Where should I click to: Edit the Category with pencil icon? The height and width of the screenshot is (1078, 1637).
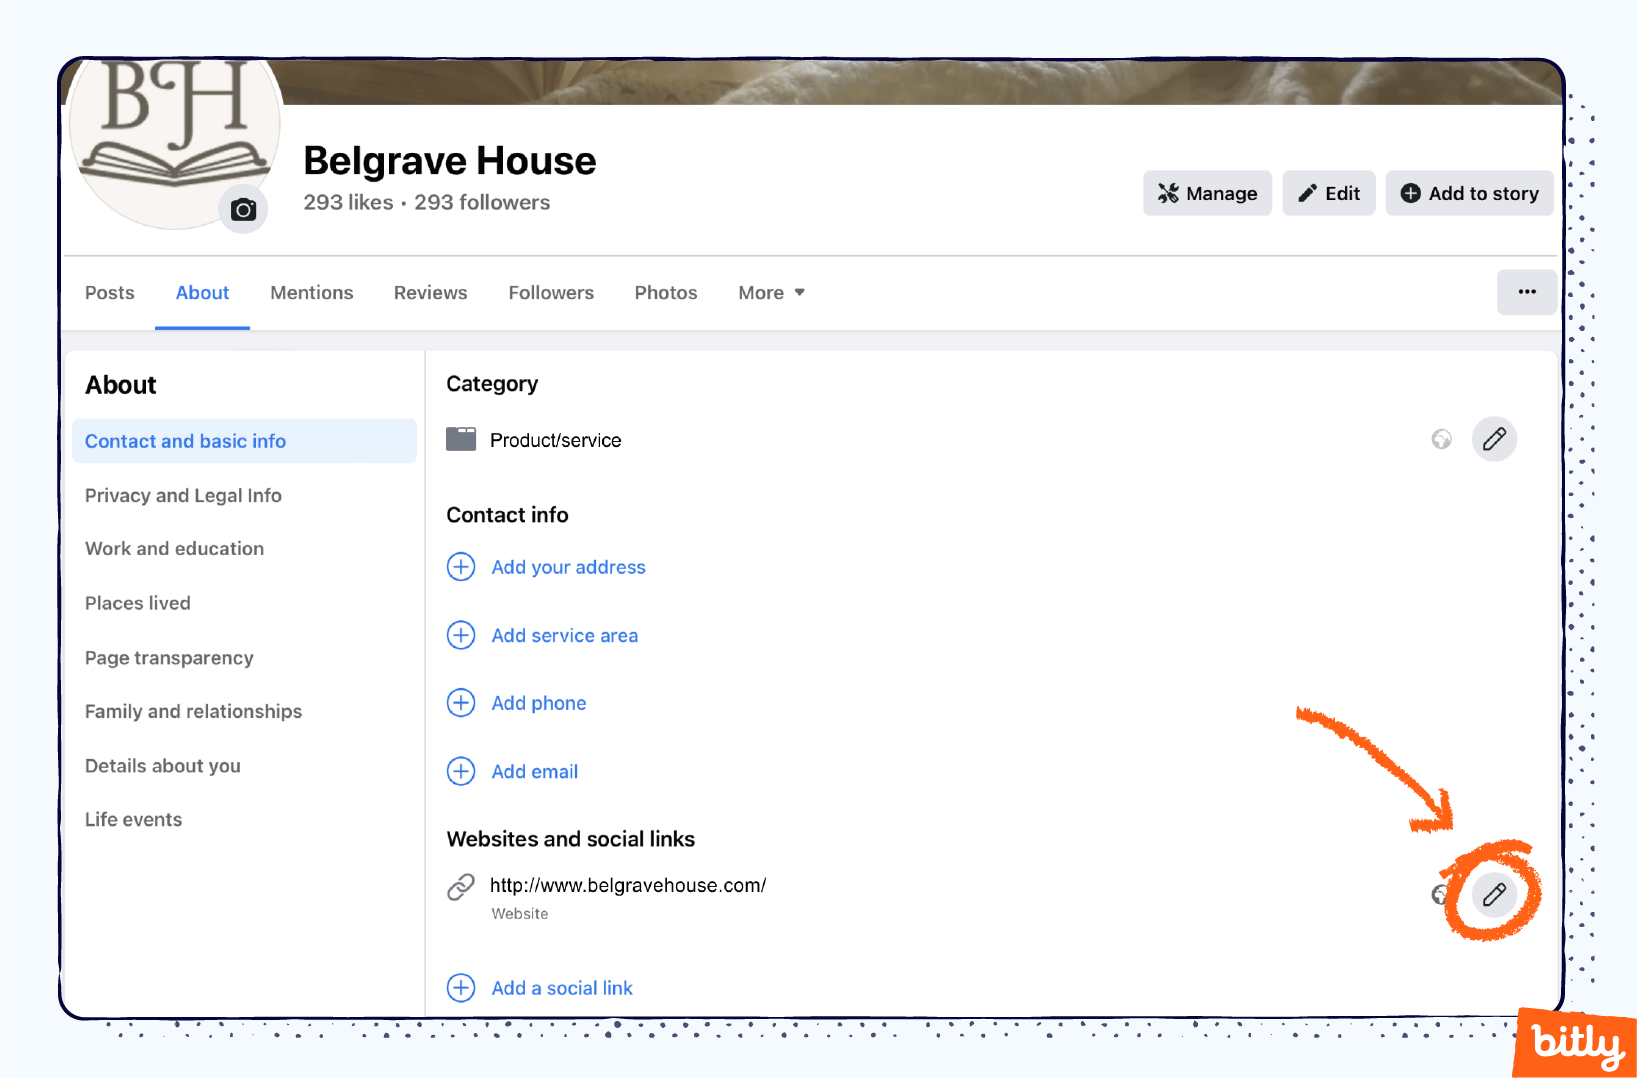[1494, 439]
